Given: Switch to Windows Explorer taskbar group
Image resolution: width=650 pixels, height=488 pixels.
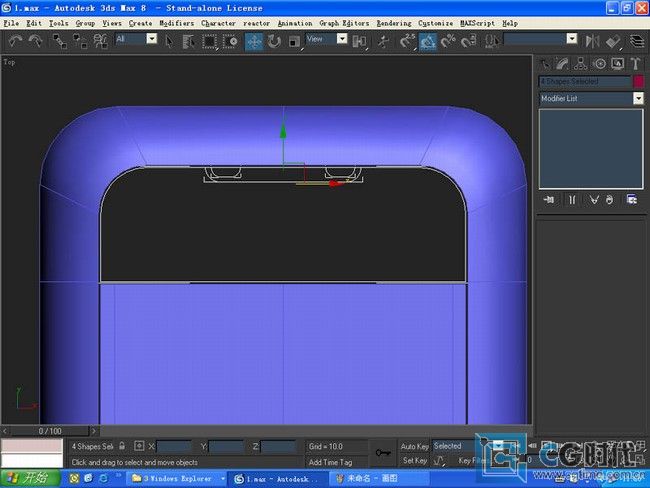Looking at the screenshot, I should [x=178, y=479].
